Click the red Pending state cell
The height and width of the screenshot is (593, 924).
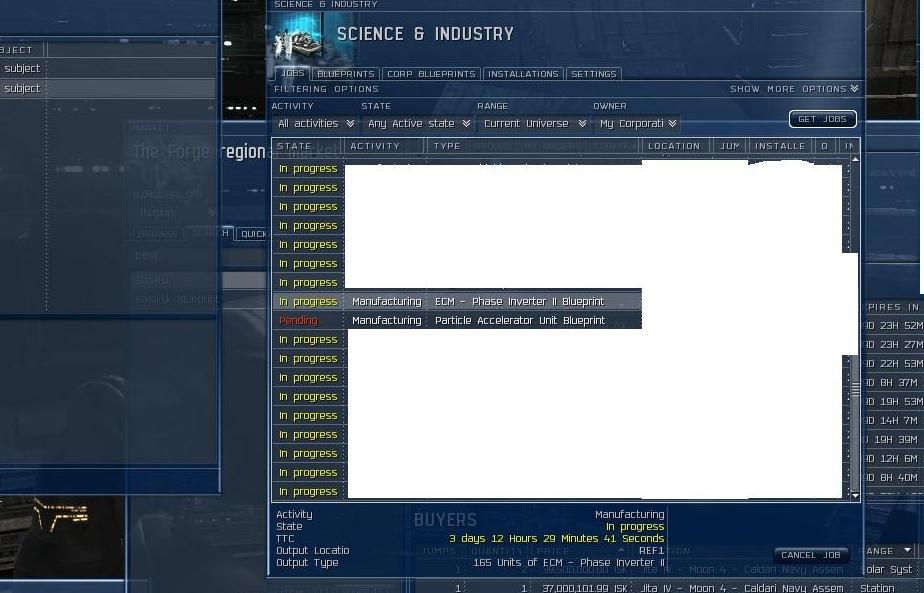(x=298, y=320)
